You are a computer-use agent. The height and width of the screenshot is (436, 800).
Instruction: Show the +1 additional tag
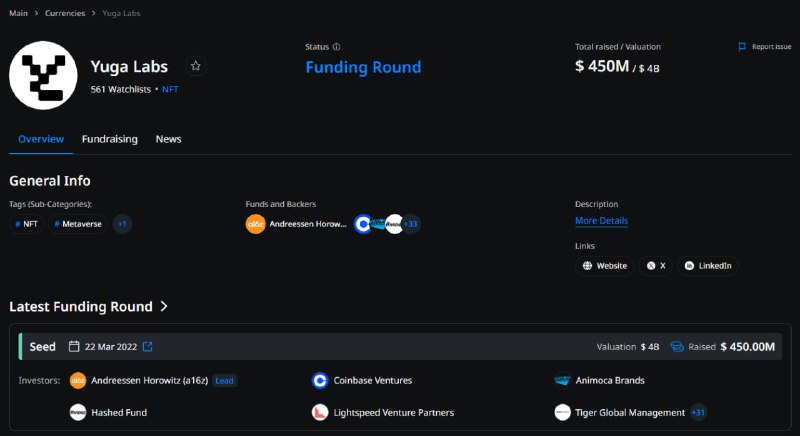(122, 224)
